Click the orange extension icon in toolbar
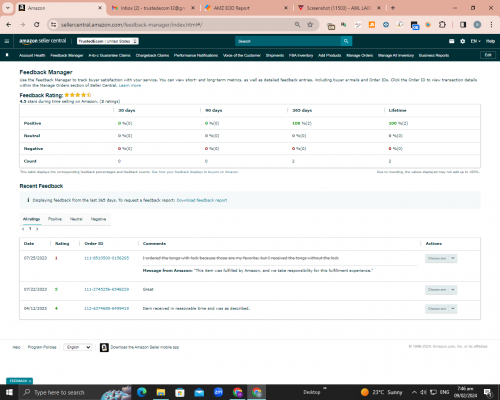This screenshot has height=400, width=500. (372, 25)
